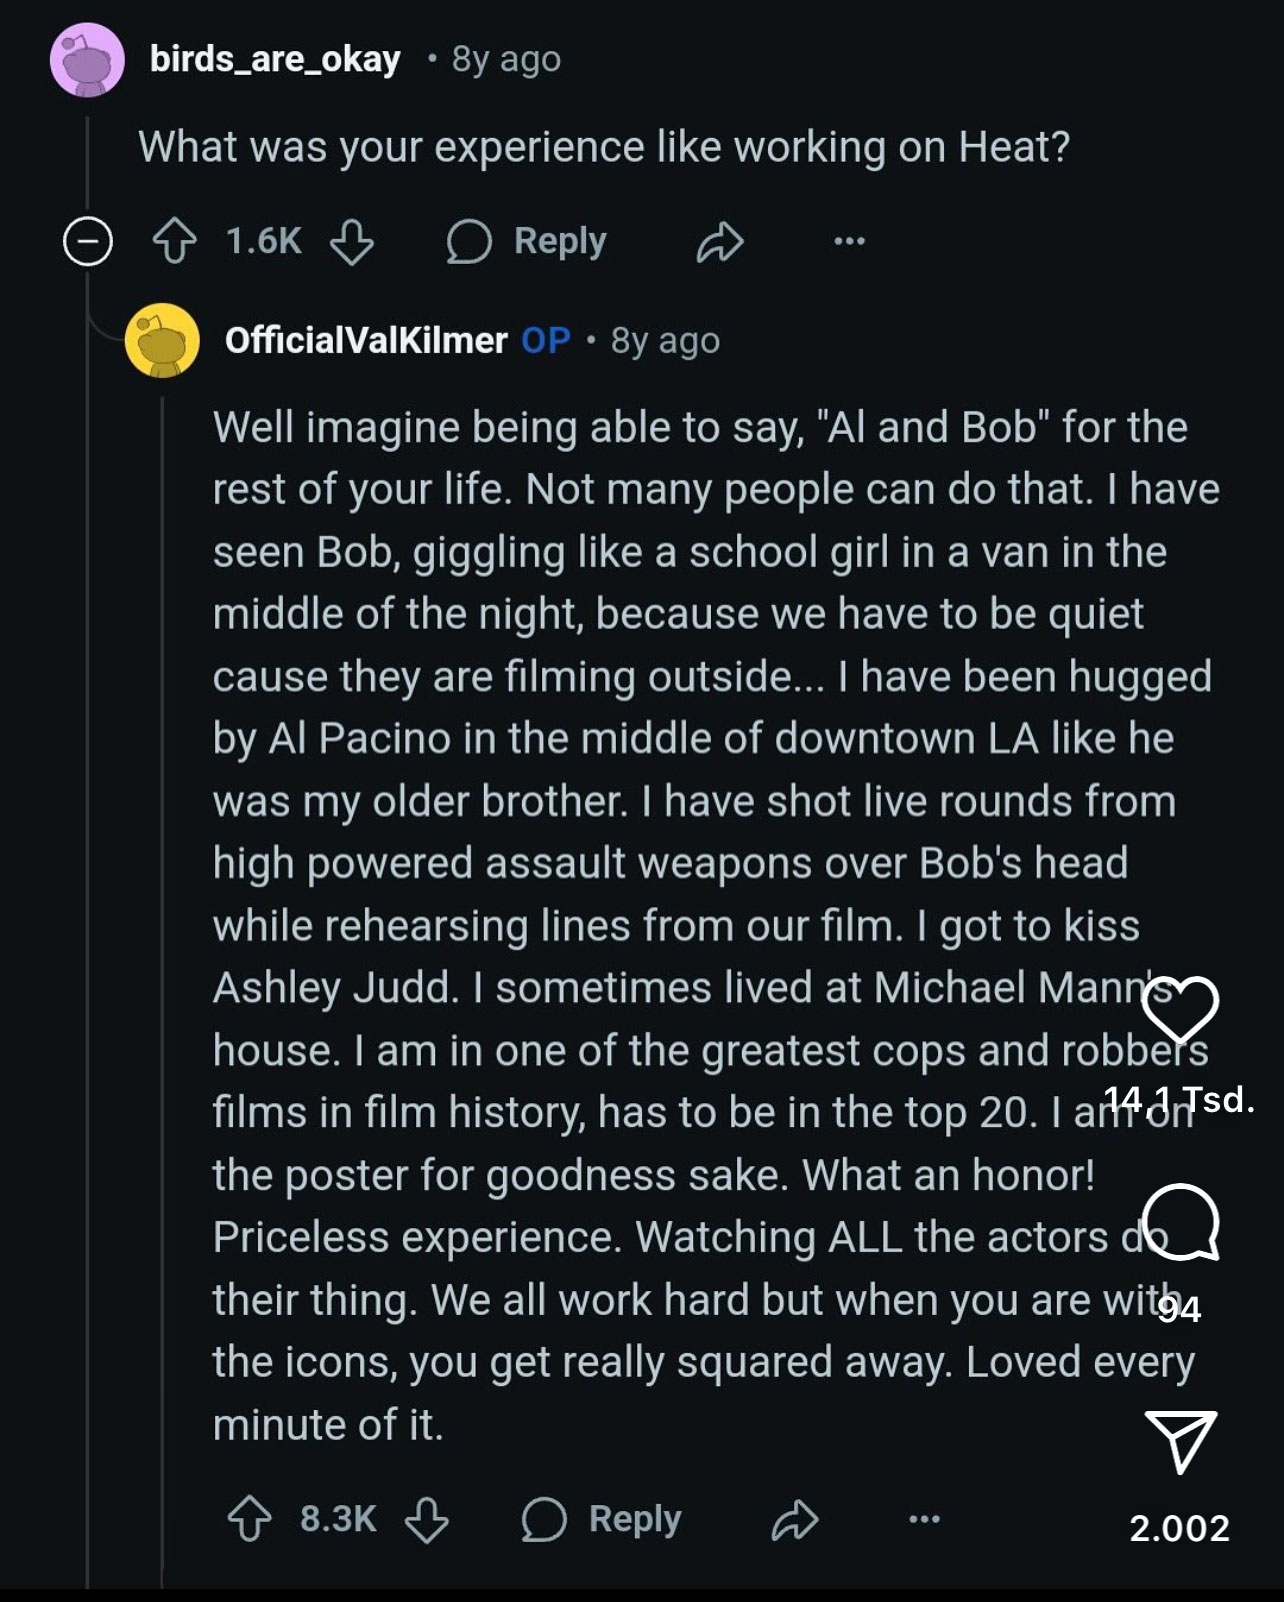1284x1602 pixels.
Task: Downvote the OfficialValKilmer reply
Action: [x=427, y=1520]
